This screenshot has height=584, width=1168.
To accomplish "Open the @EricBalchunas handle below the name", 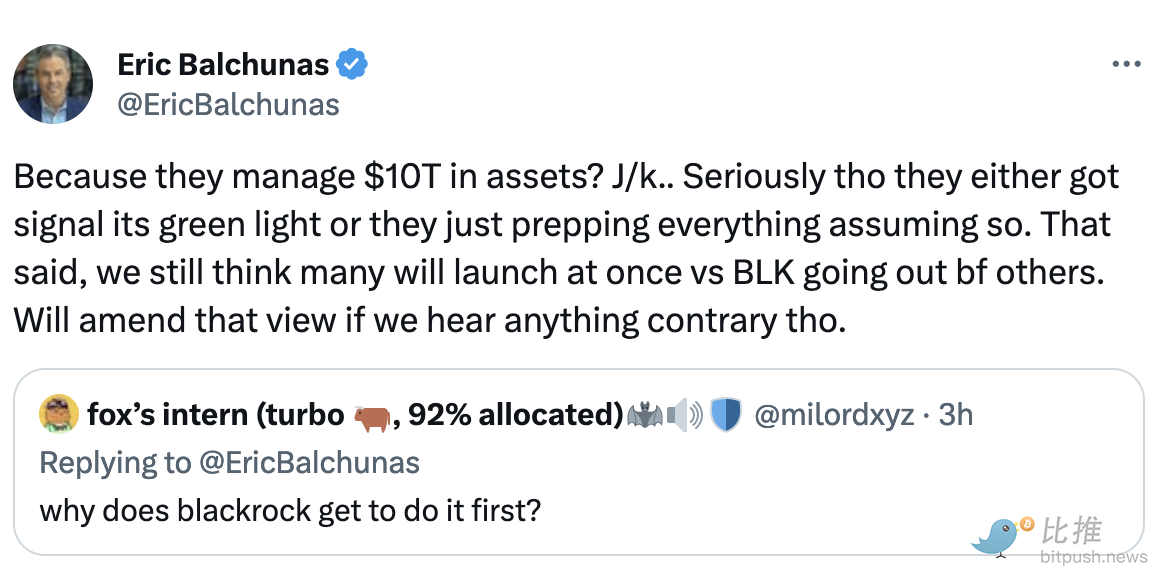I will click(229, 104).
